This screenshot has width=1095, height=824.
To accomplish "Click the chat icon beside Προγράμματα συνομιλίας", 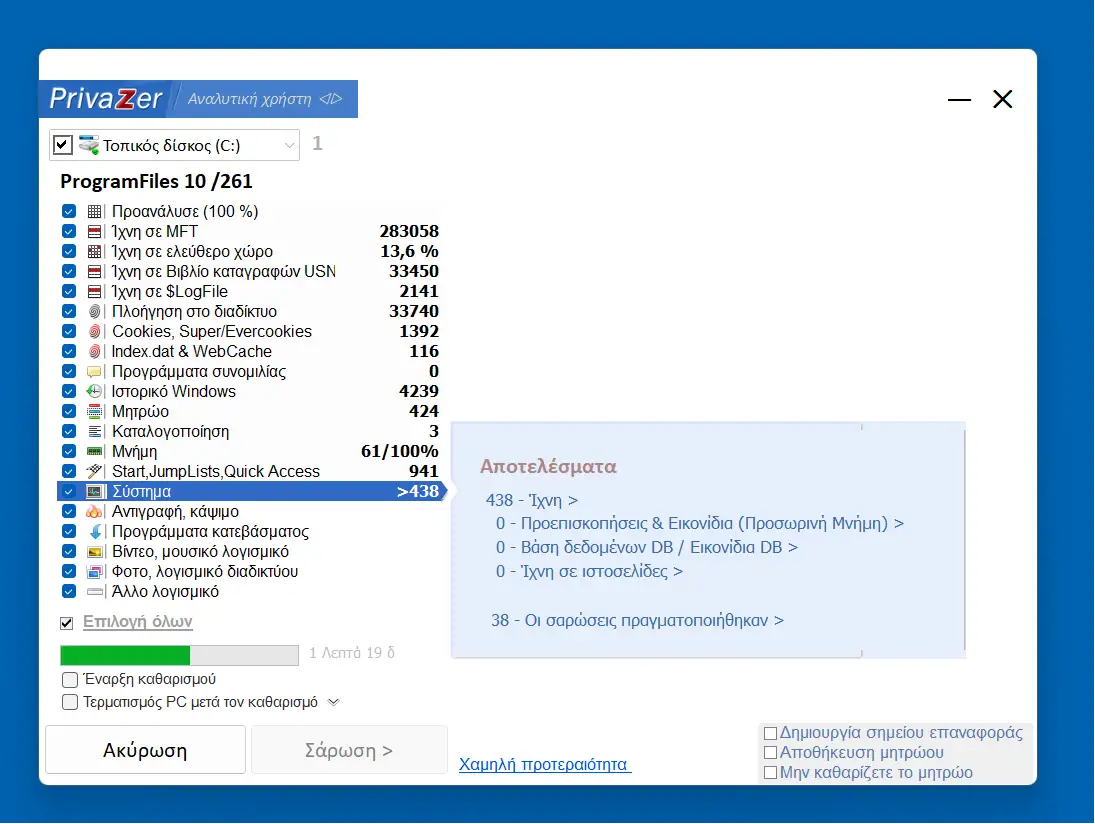I will (94, 371).
